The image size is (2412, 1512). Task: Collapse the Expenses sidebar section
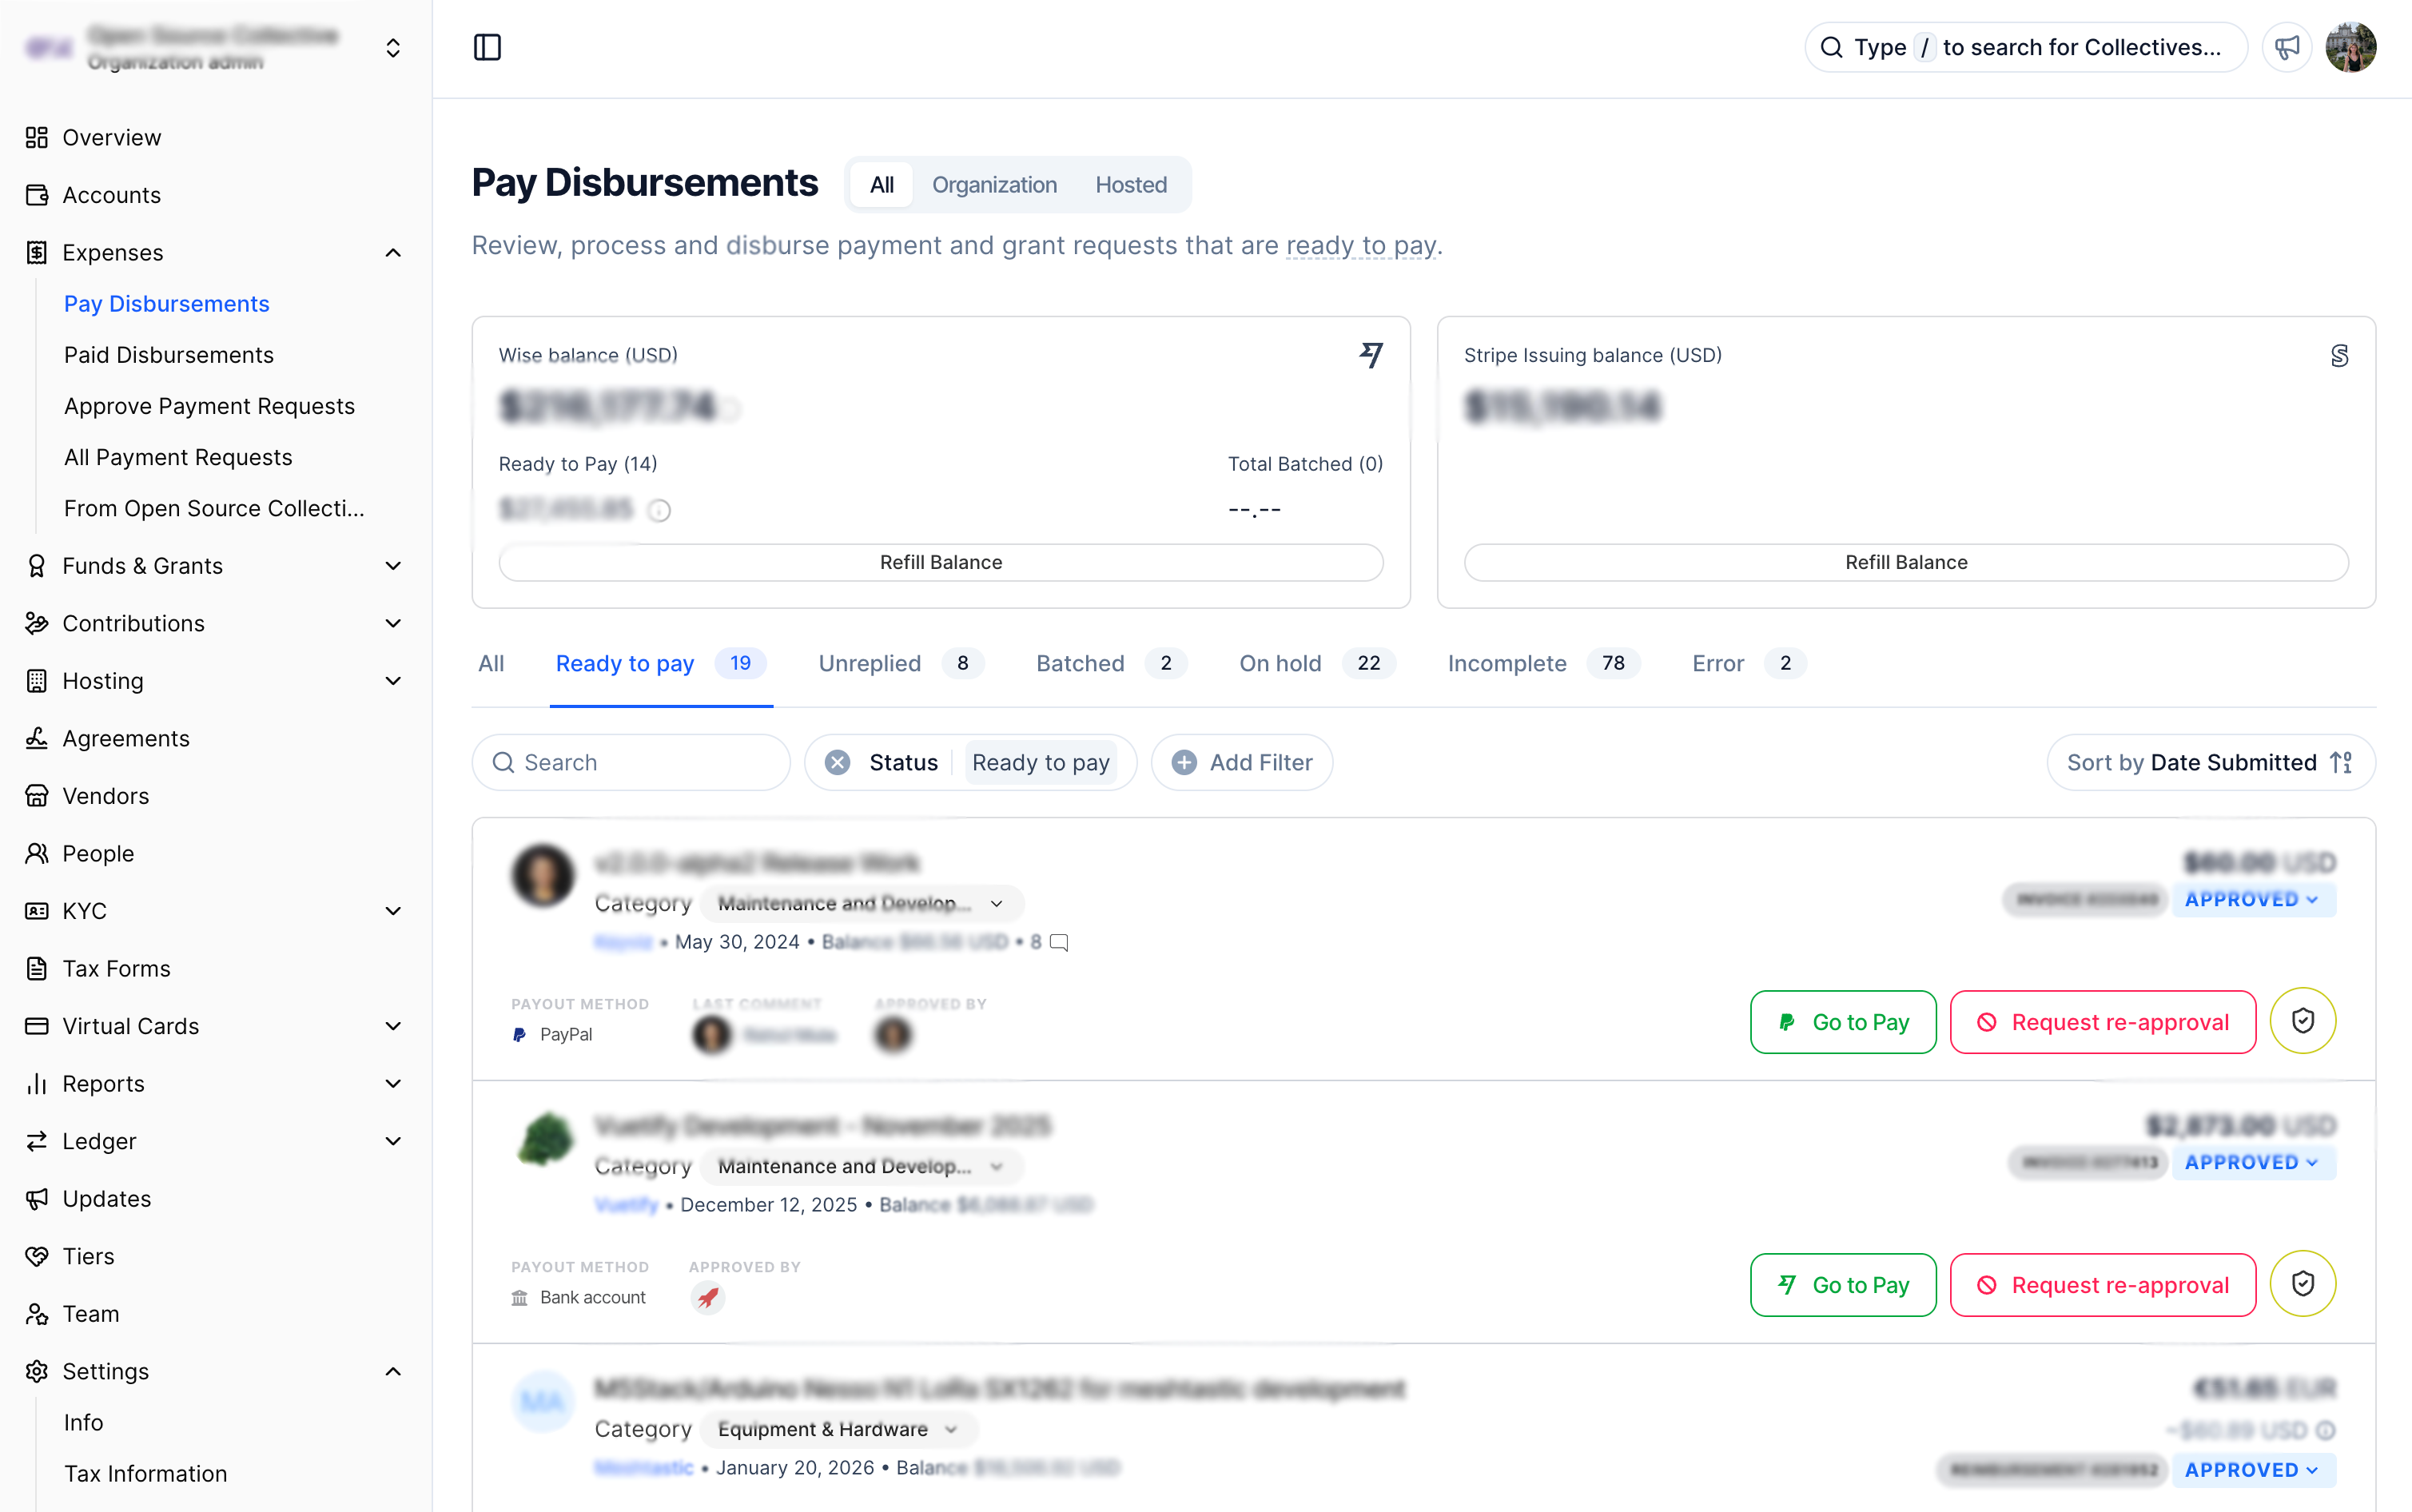(393, 253)
